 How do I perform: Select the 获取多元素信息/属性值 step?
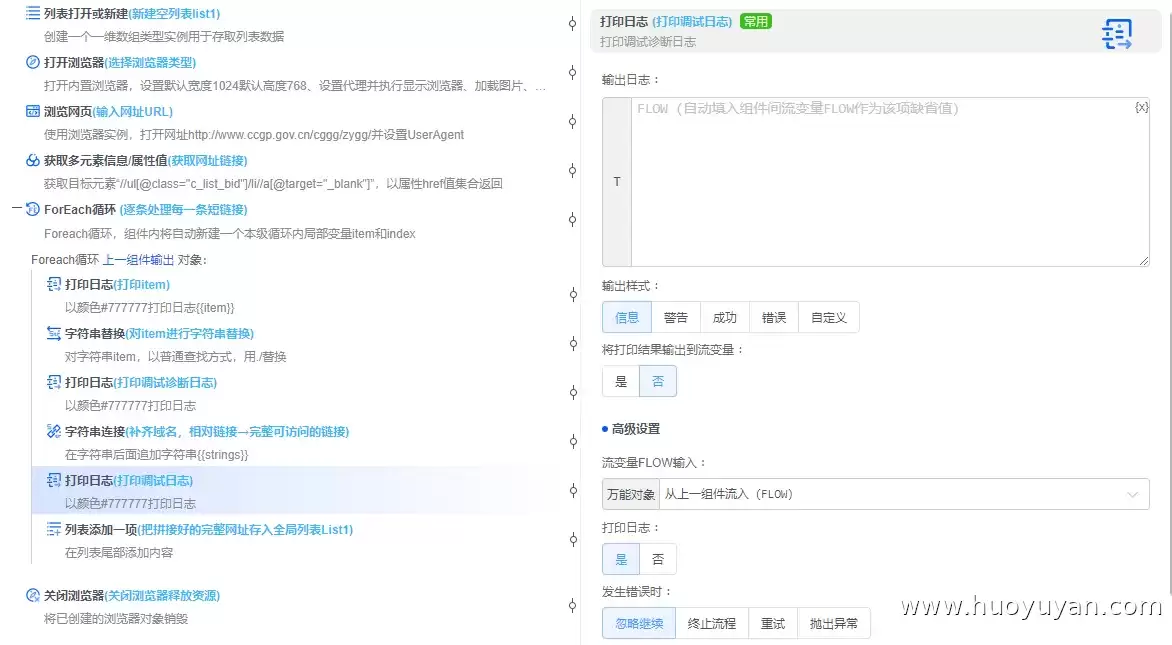[287, 171]
